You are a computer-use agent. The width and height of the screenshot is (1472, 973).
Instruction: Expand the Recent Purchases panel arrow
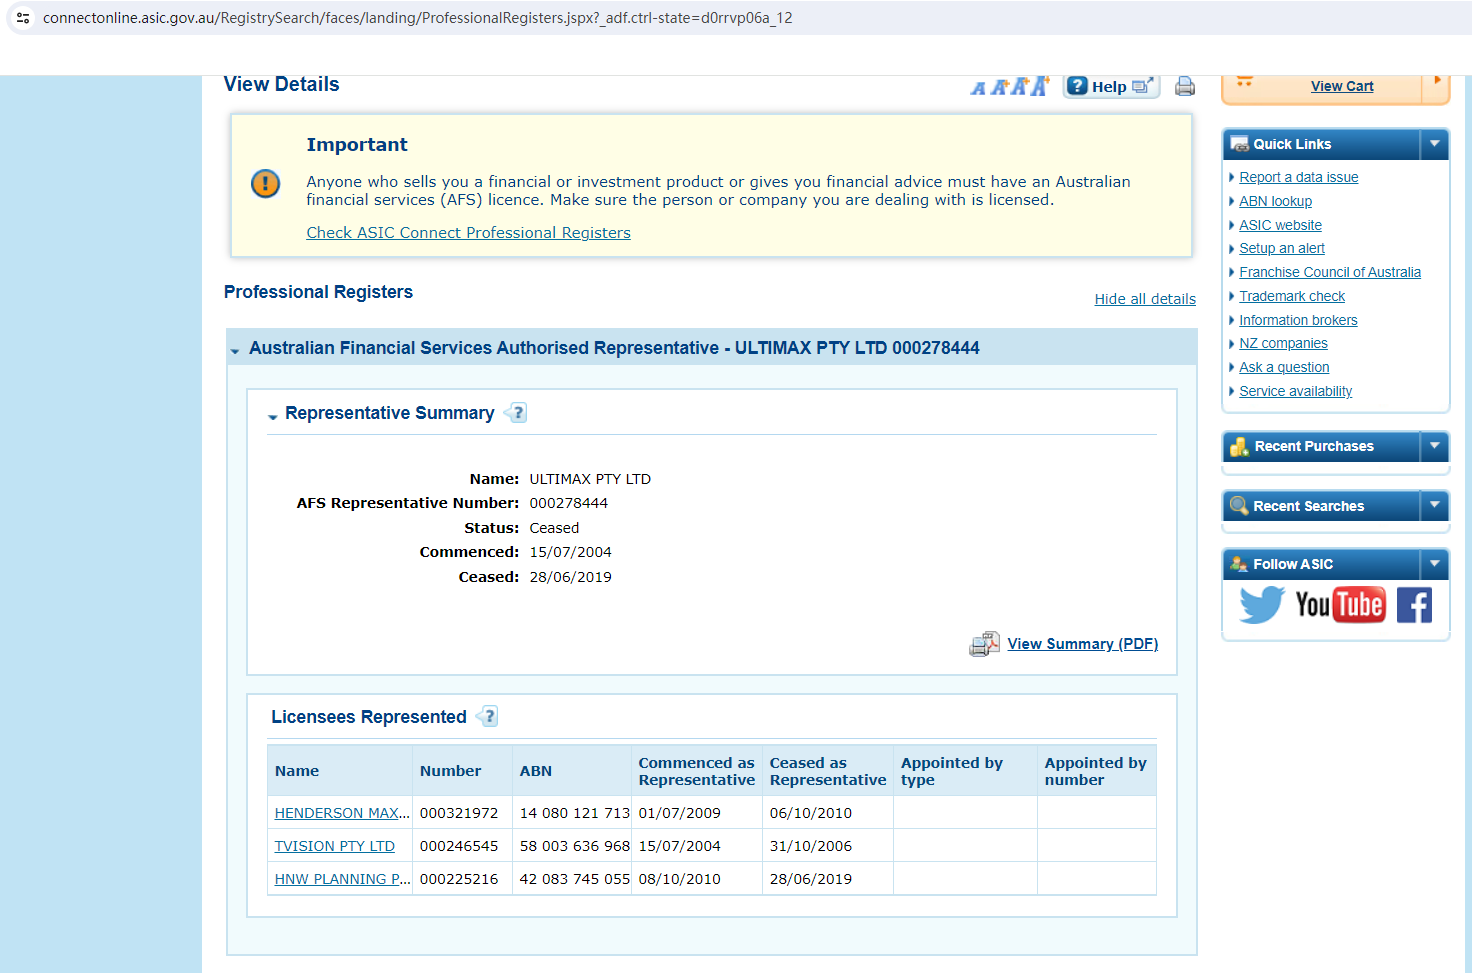coord(1434,446)
